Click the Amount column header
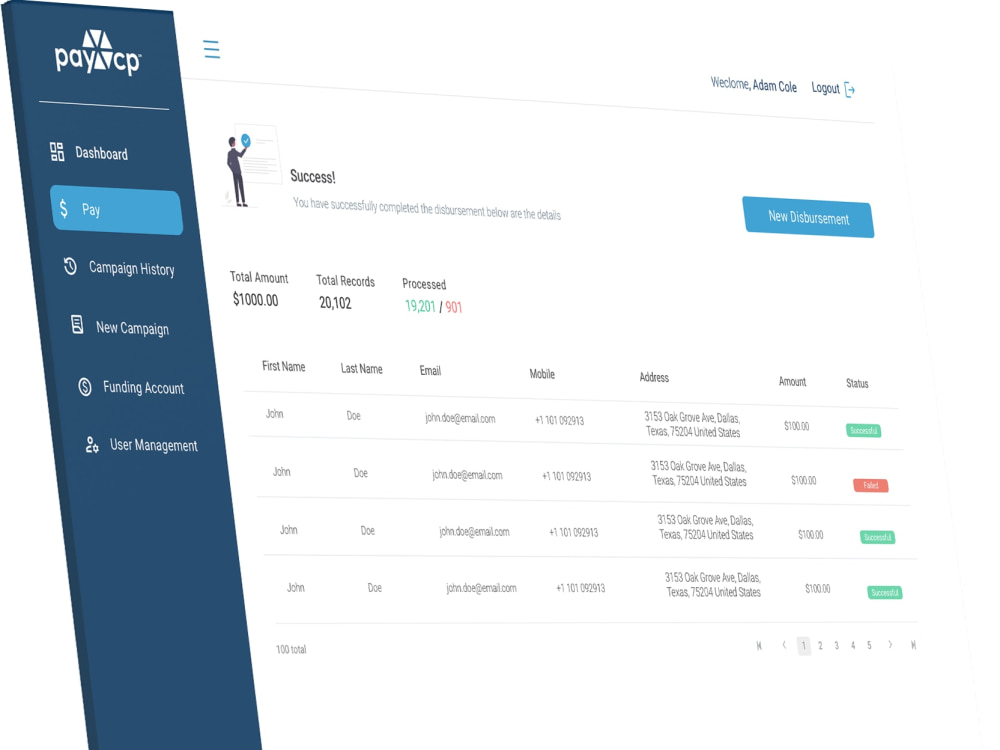Viewport: 1000px width, 750px height. pyautogui.click(x=793, y=381)
